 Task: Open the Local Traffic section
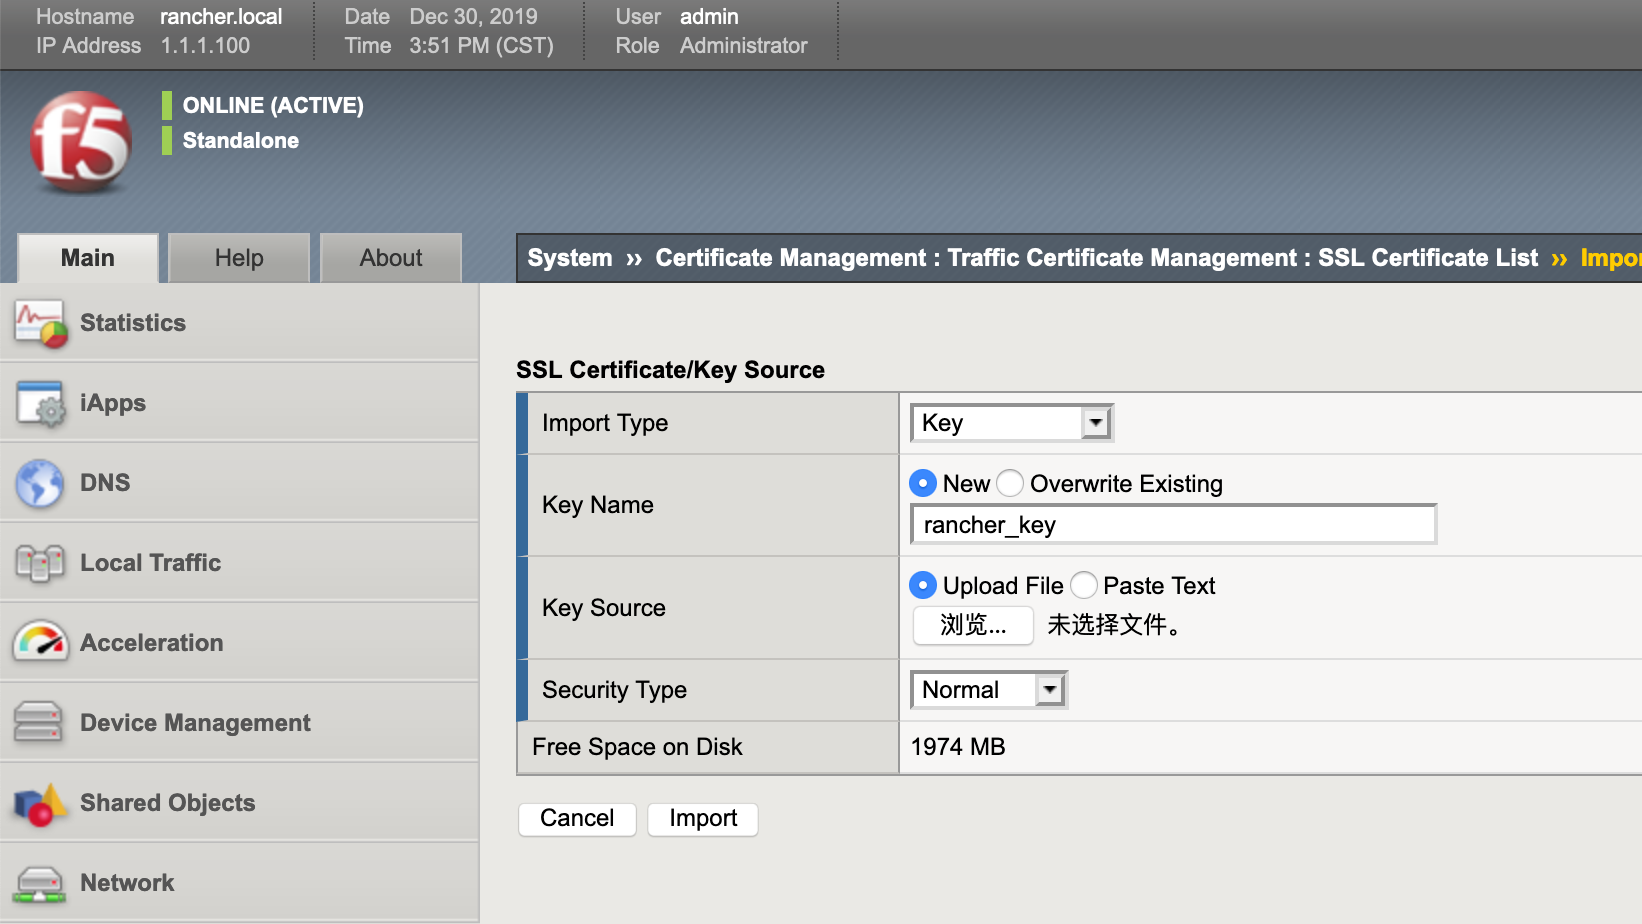[239, 563]
